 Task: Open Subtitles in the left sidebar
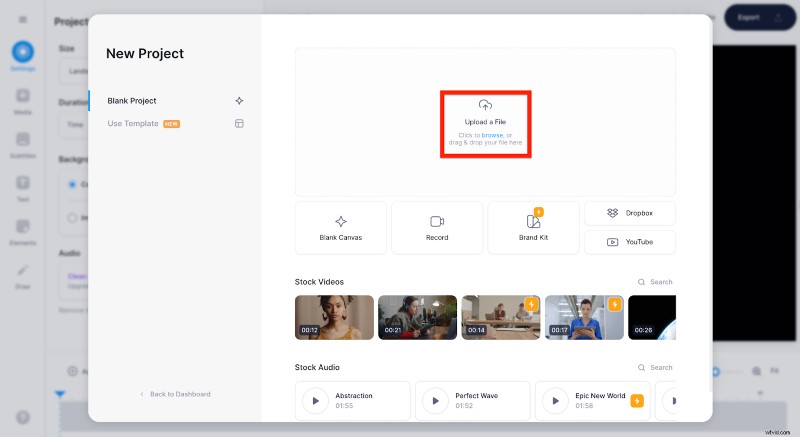(23, 145)
